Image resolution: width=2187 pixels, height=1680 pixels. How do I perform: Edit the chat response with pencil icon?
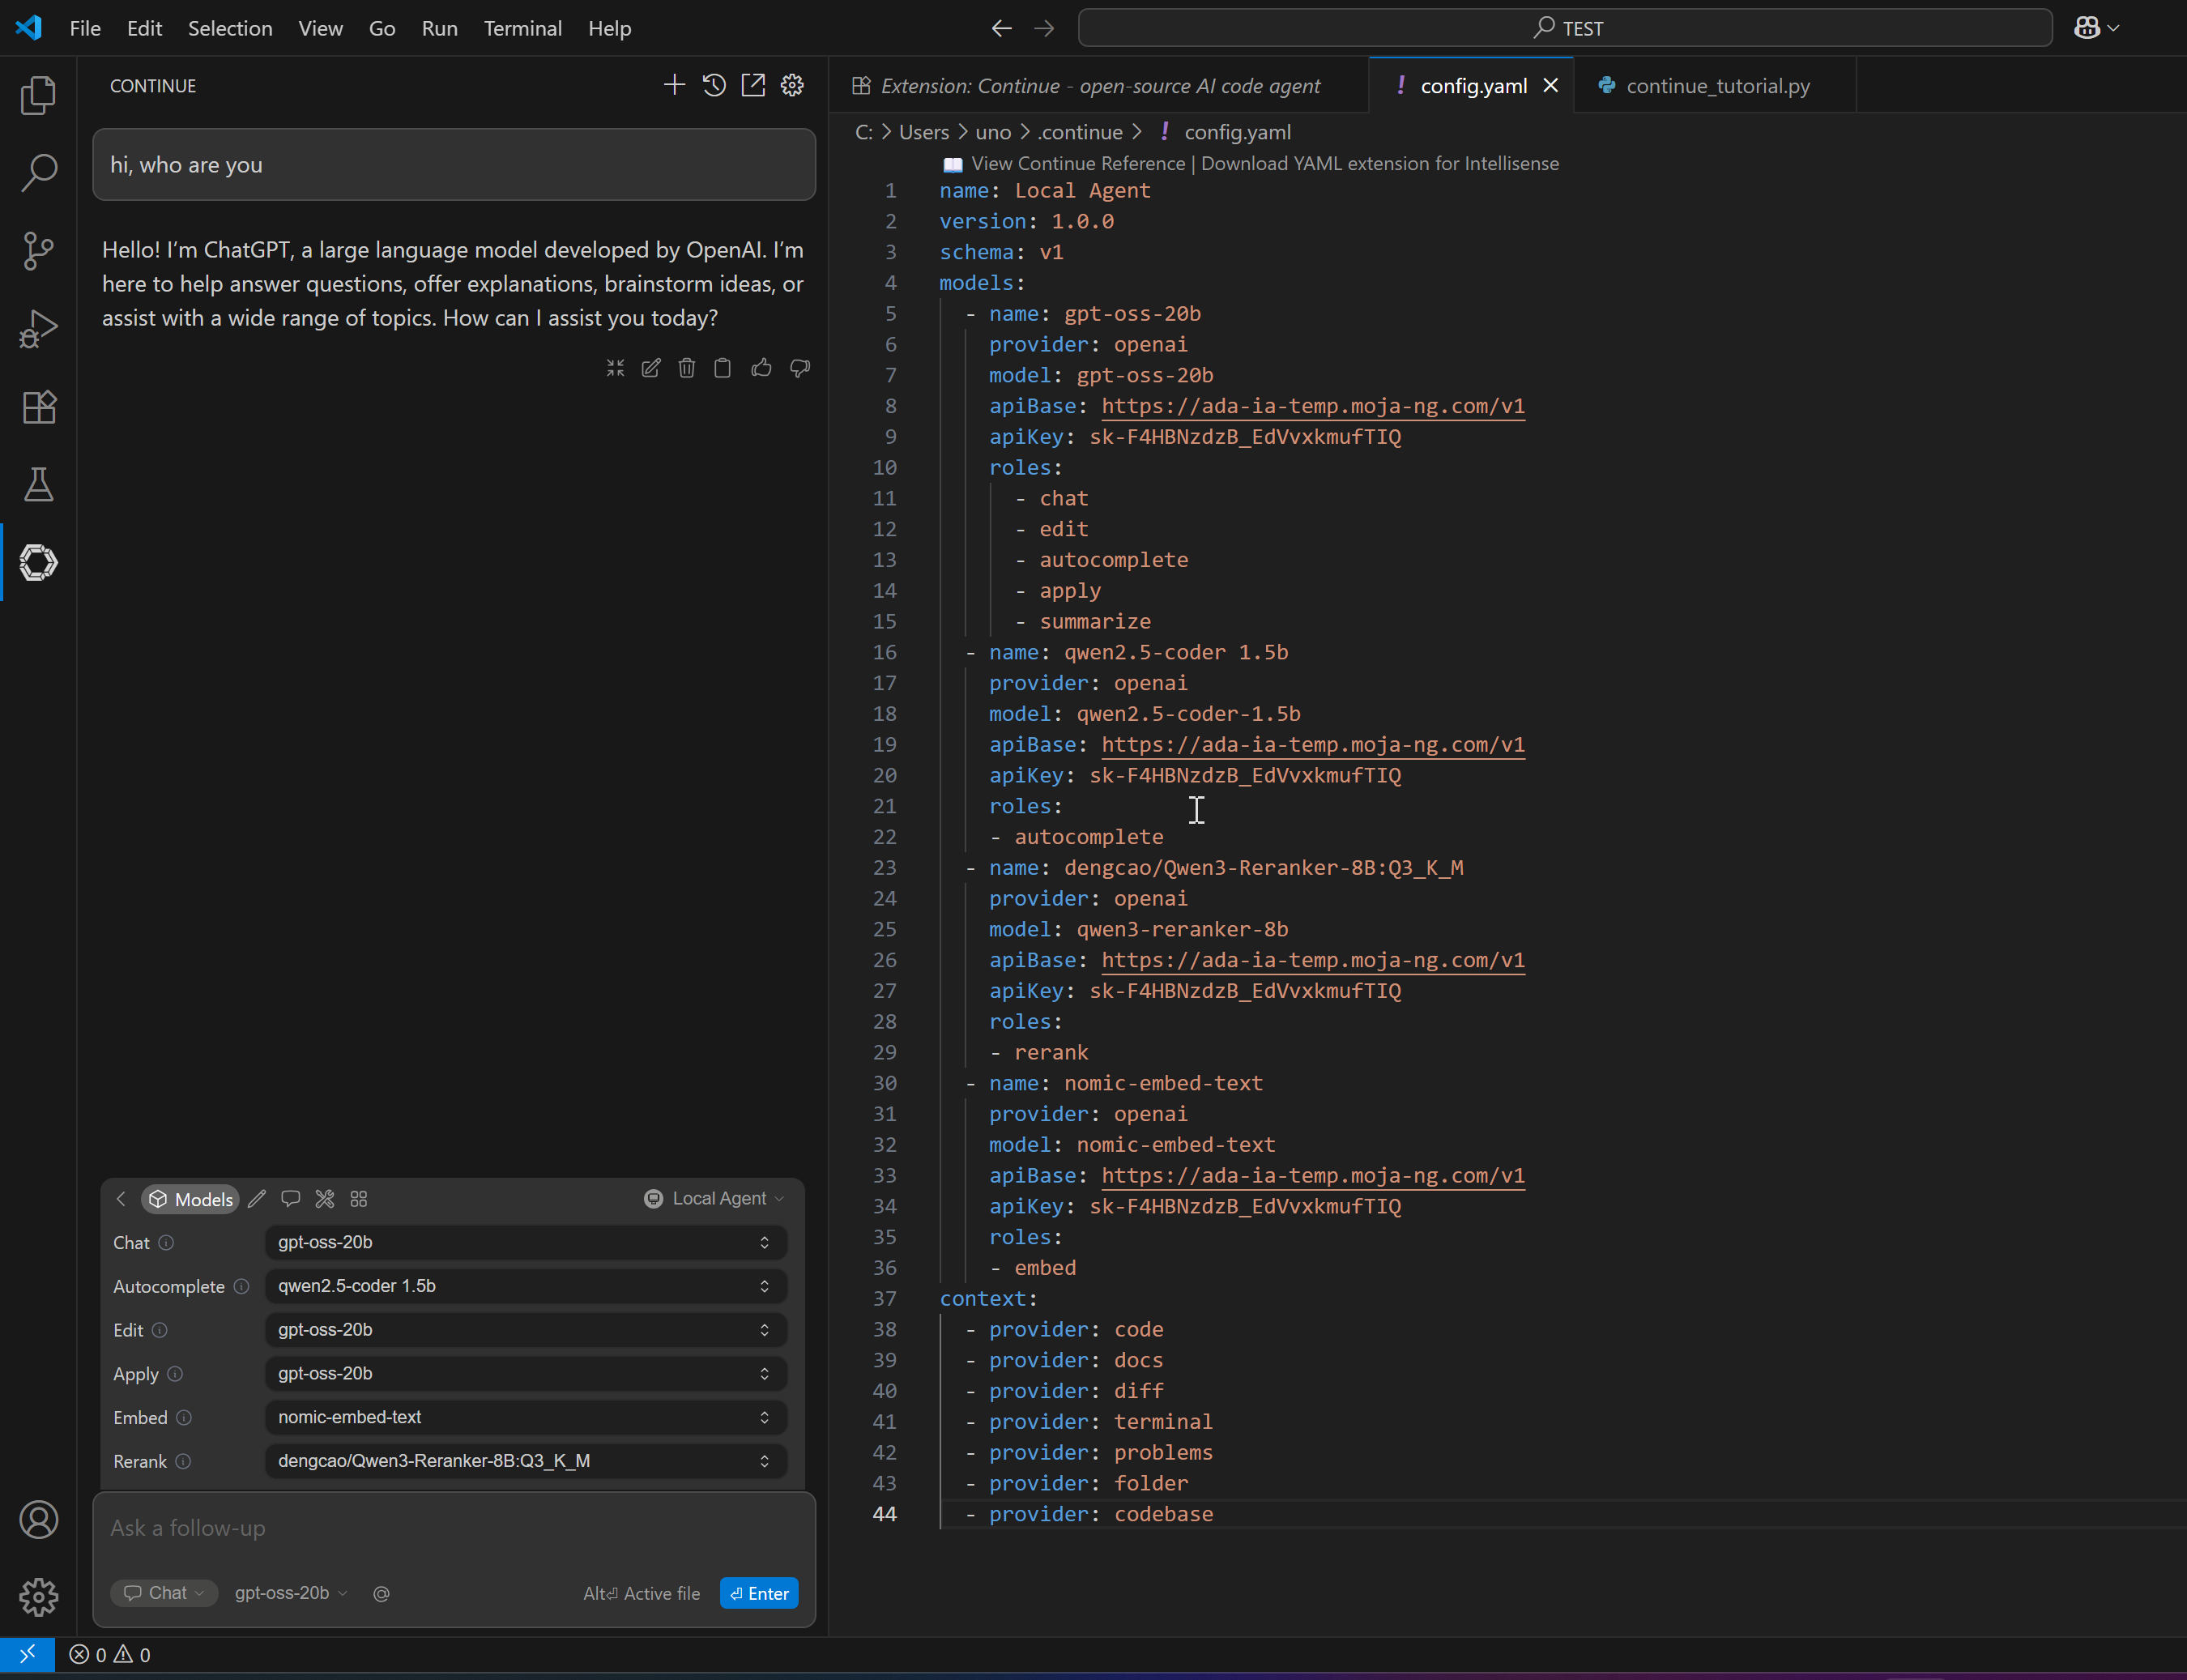coord(651,368)
